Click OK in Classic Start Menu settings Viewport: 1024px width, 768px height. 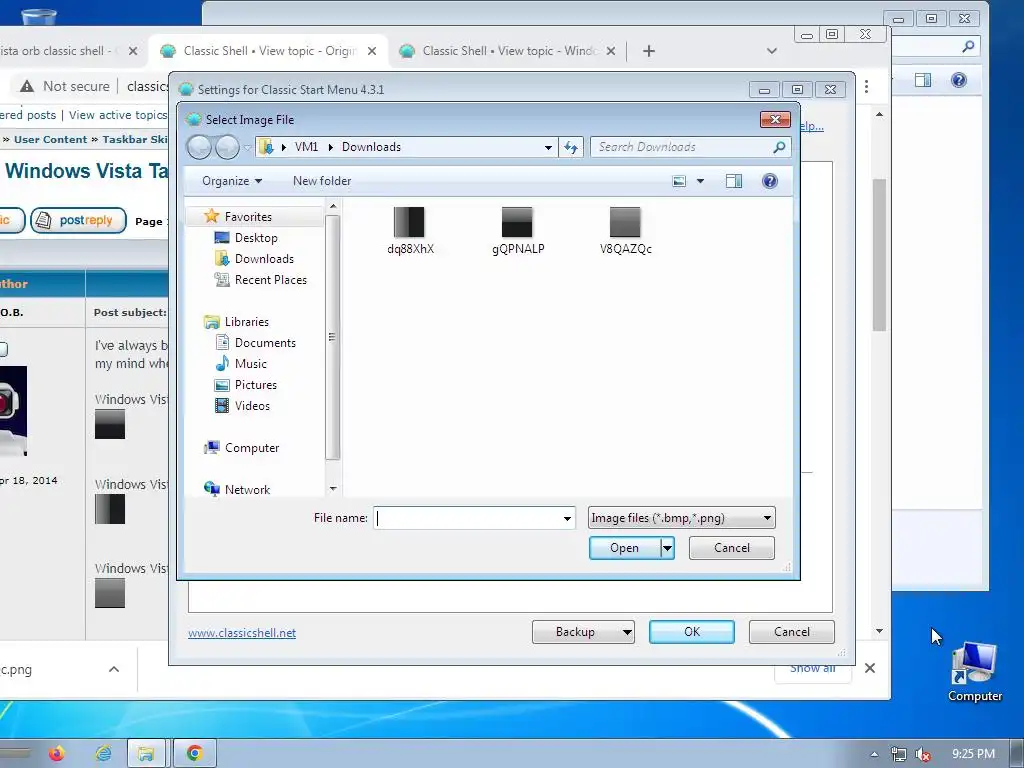tap(692, 632)
